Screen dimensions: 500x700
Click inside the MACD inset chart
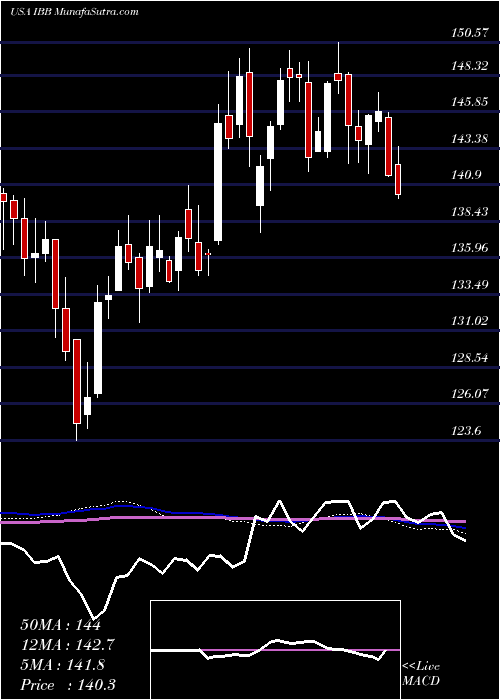click(x=275, y=650)
